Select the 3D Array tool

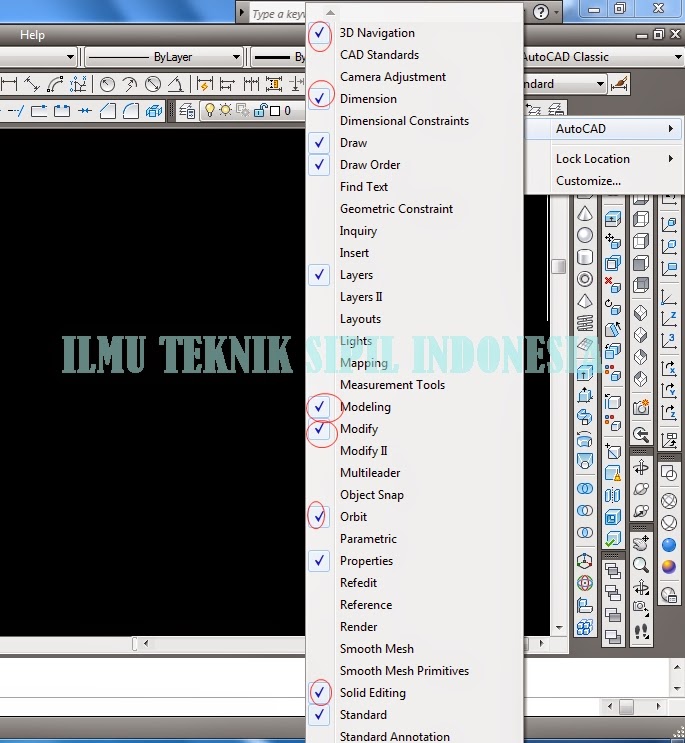tap(585, 628)
